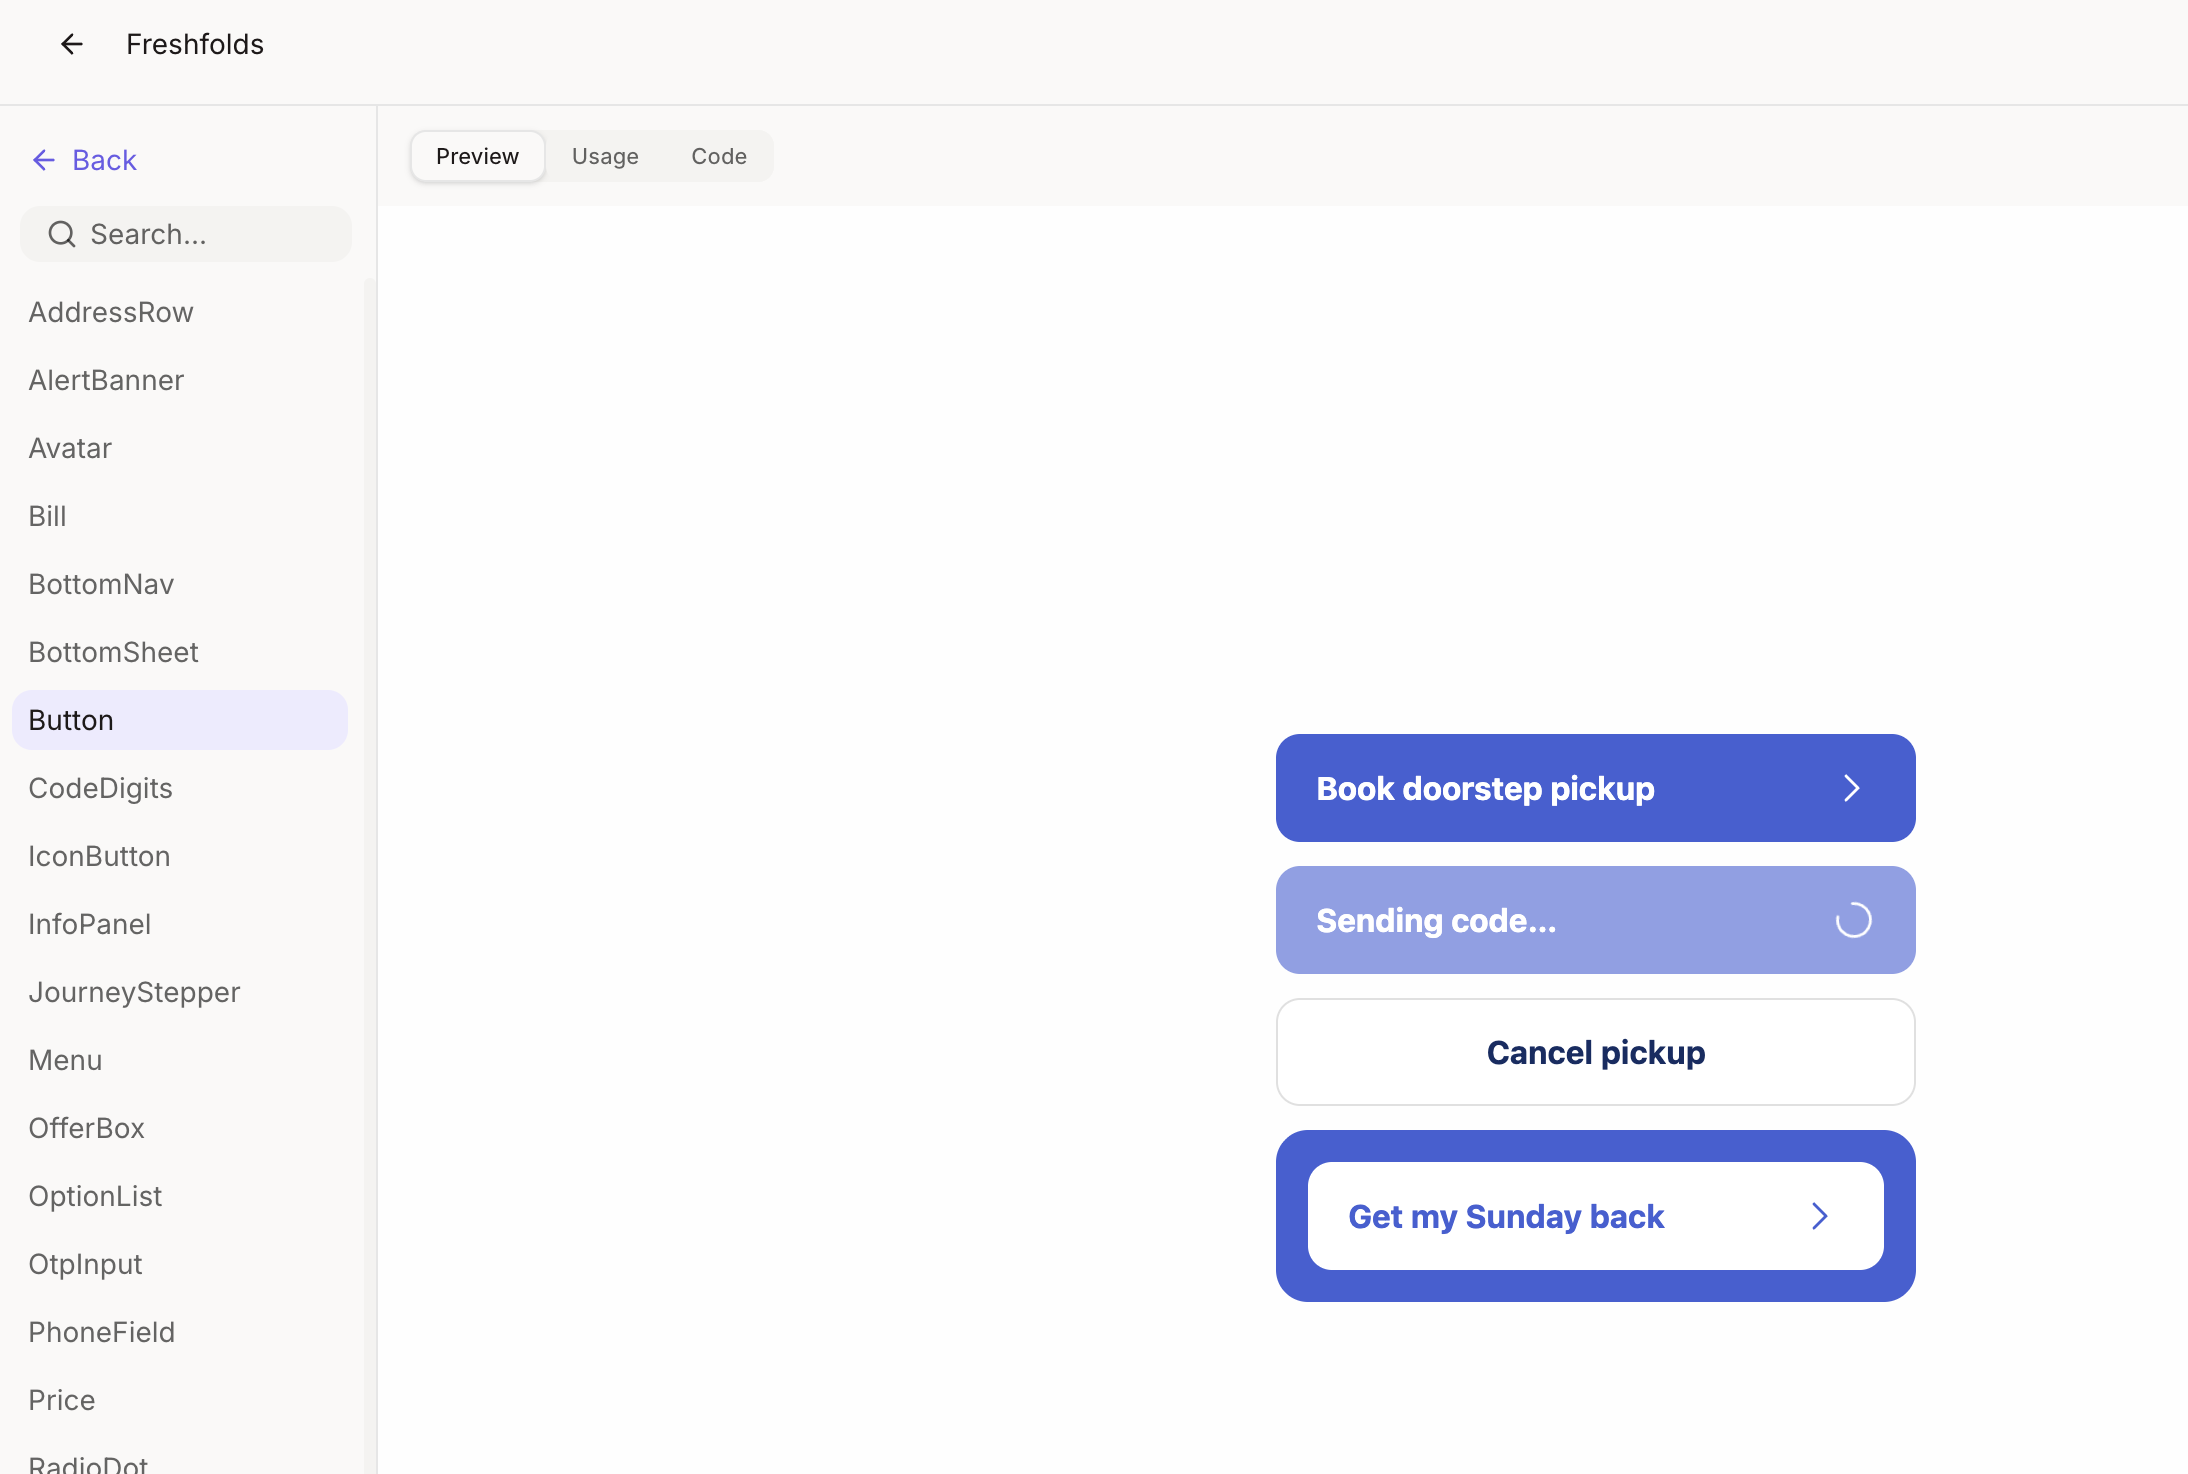Open PhoneField in the sidebar
The image size is (2188, 1474).
(x=180, y=1332)
